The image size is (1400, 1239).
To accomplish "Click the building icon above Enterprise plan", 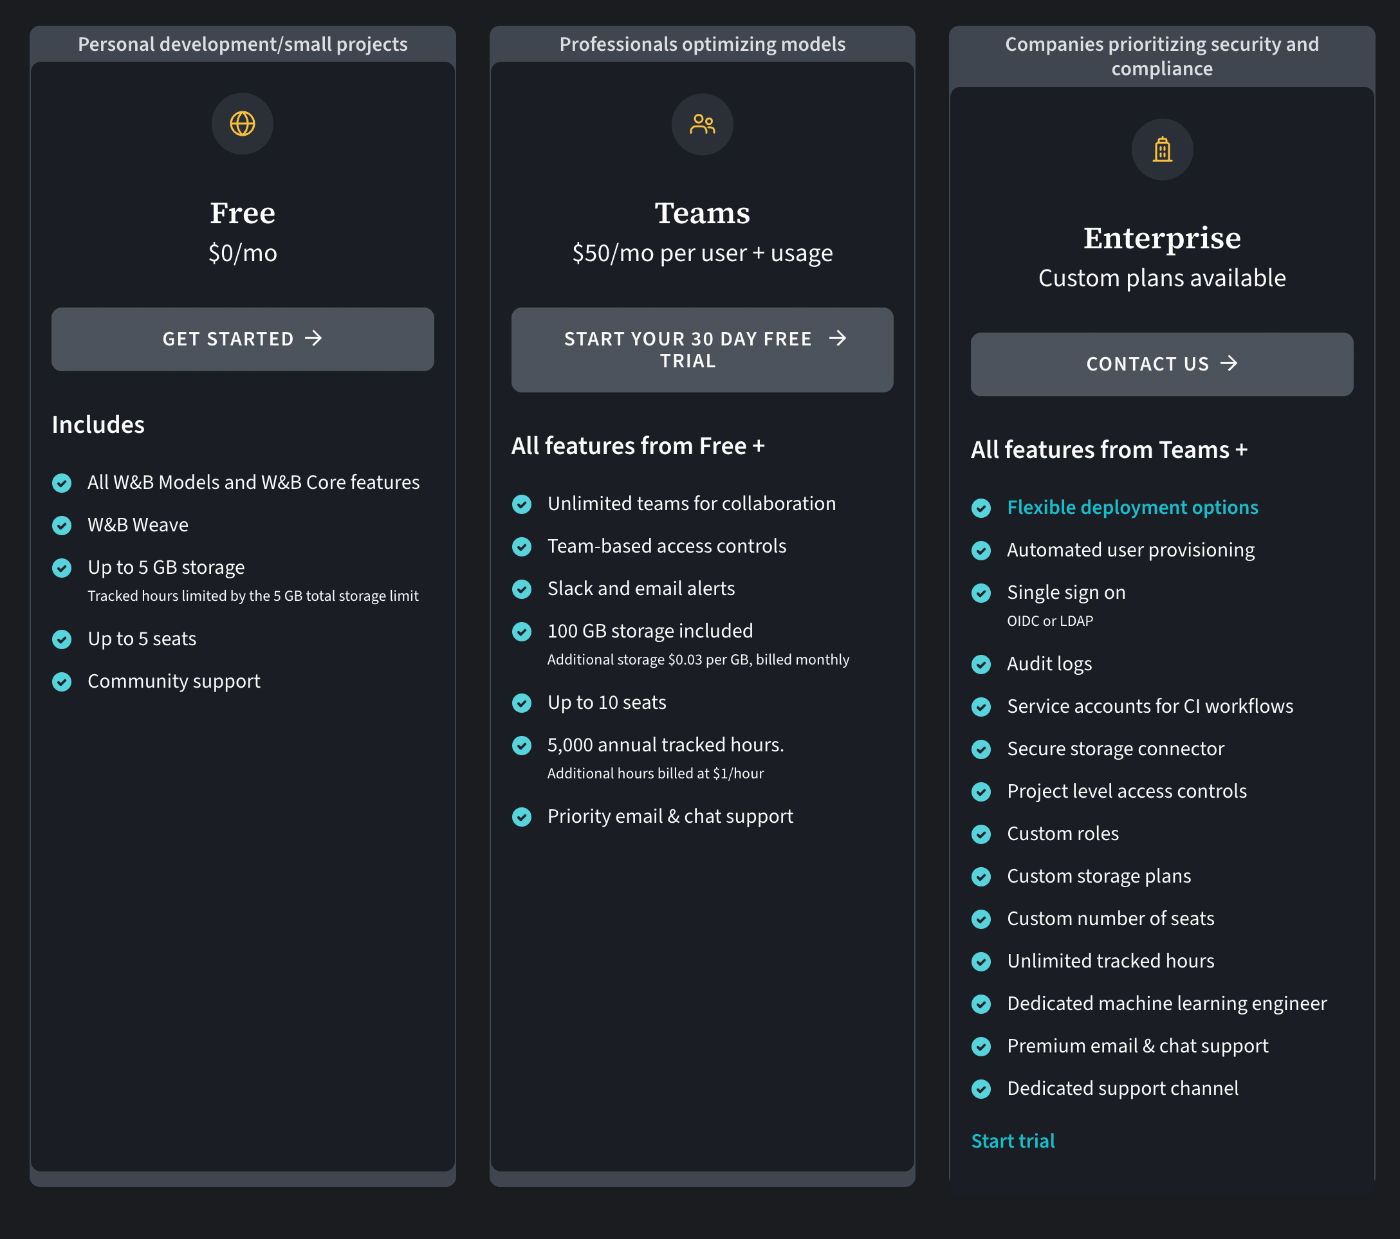I will 1162,149.
